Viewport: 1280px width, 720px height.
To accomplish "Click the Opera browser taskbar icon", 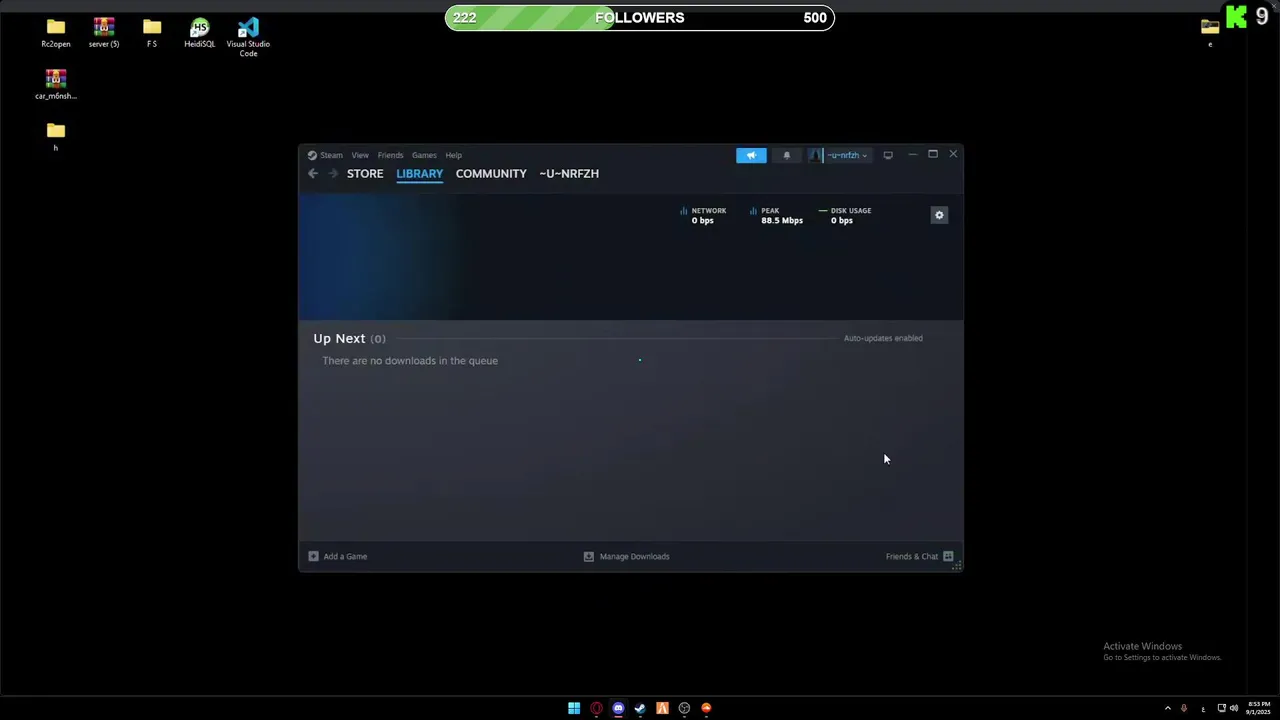I will click(x=596, y=708).
